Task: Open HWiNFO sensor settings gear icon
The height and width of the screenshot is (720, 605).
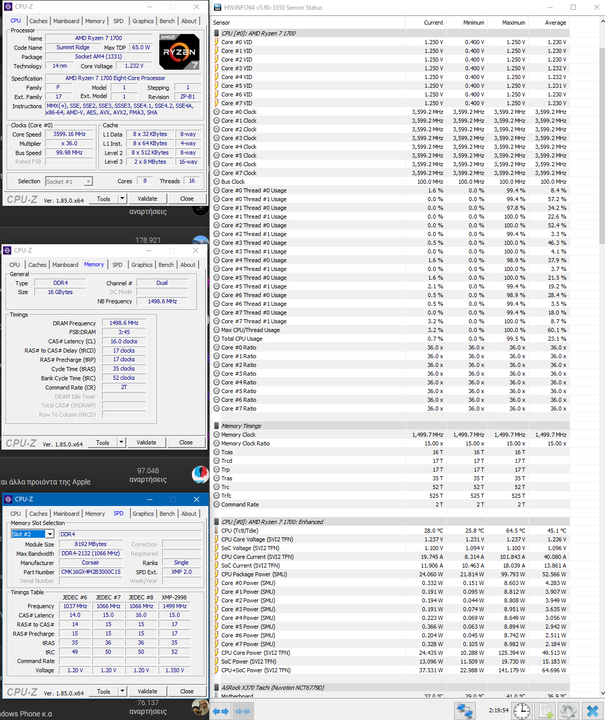Action: click(x=568, y=711)
